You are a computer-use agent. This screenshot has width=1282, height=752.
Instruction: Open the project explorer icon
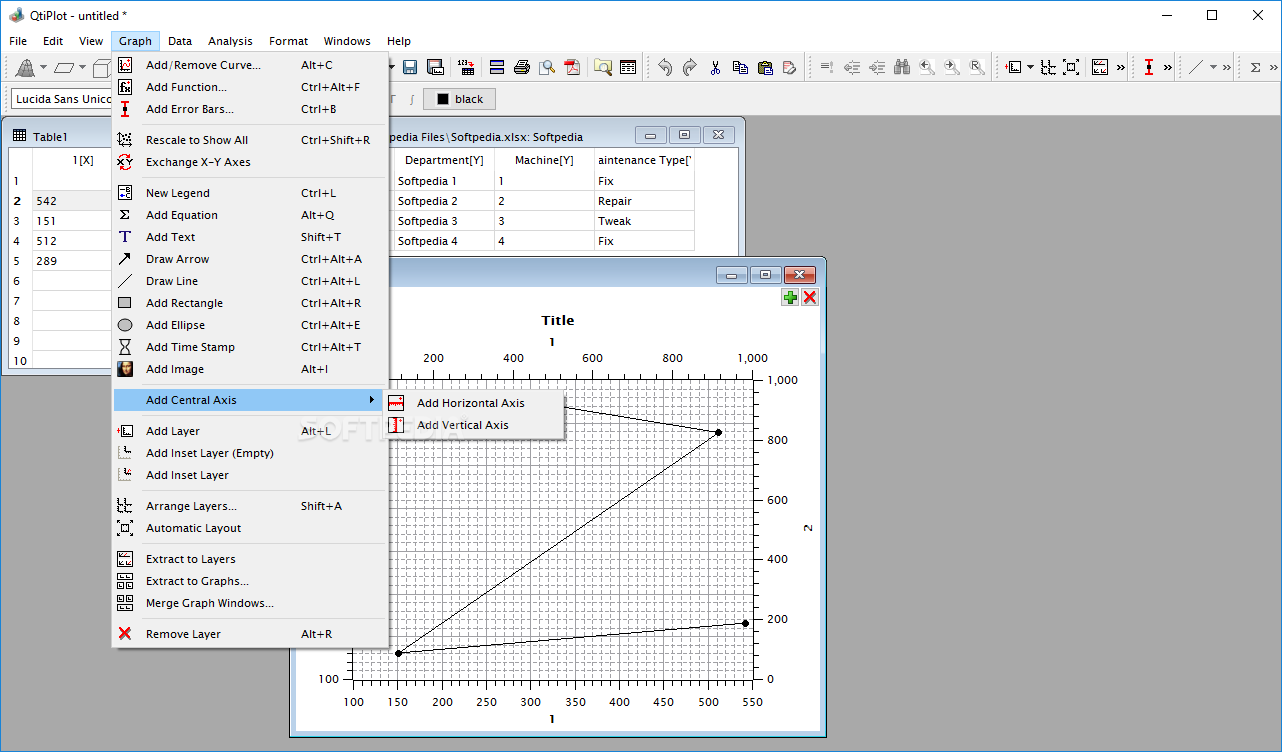[x=603, y=67]
